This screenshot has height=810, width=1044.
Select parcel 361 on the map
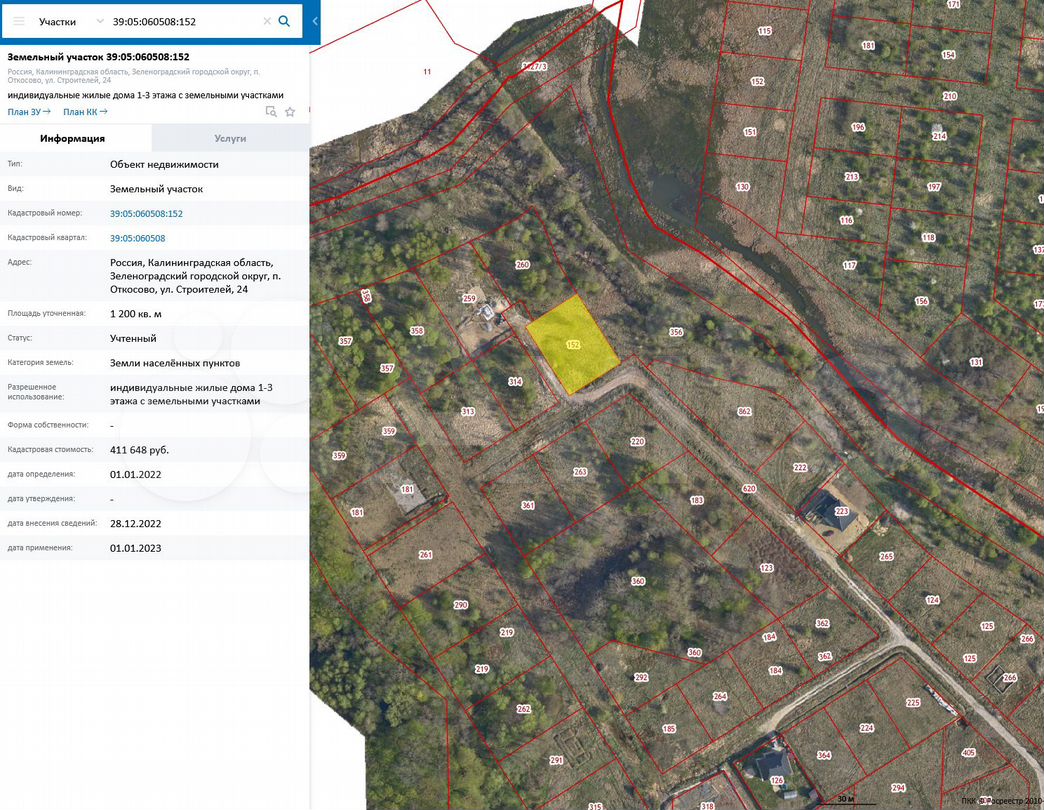528,506
